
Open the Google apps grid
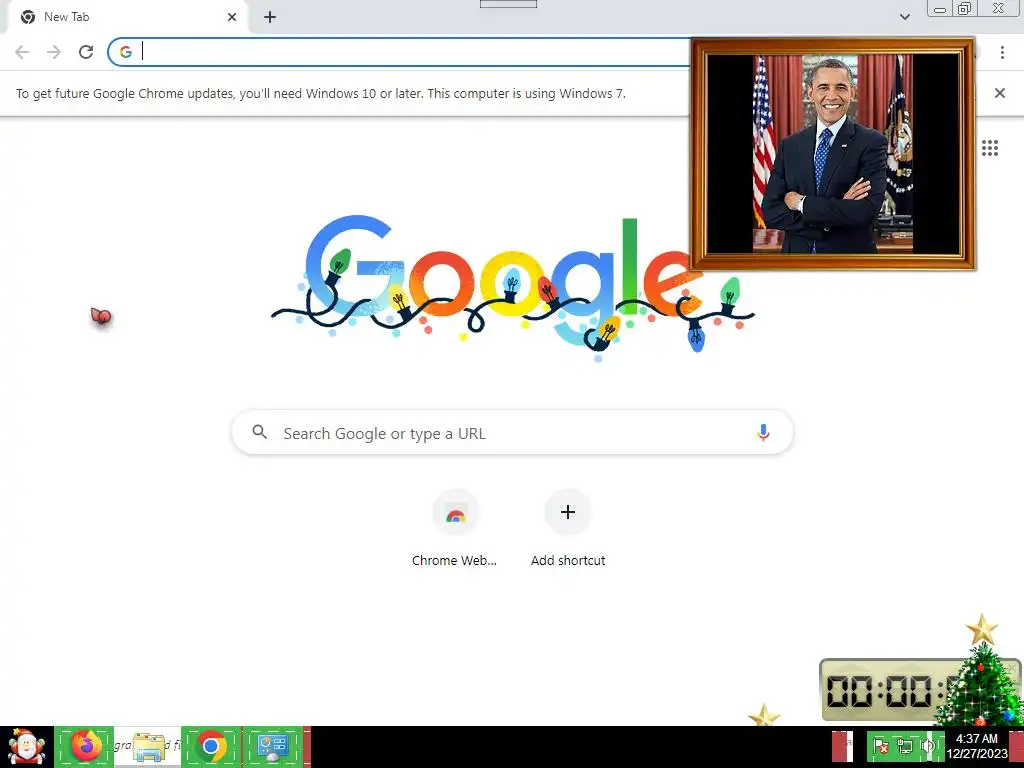pyautogui.click(x=989, y=148)
